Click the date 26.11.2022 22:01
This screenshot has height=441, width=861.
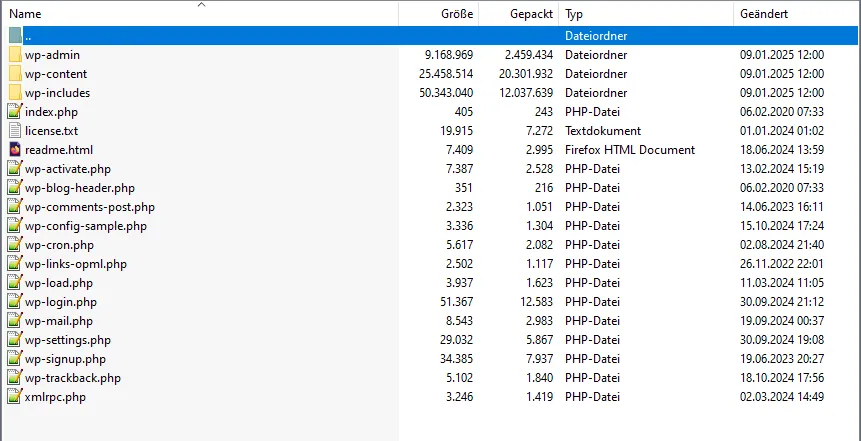[782, 264]
